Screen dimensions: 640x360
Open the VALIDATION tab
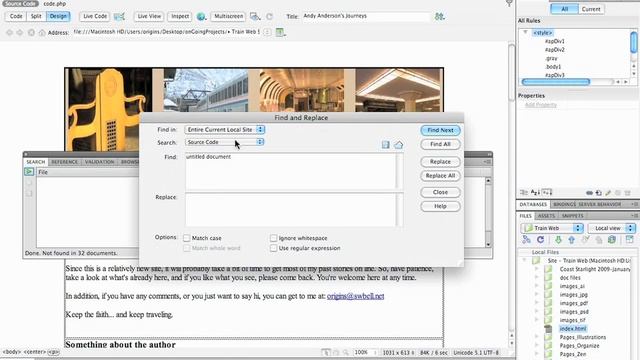[99, 162]
